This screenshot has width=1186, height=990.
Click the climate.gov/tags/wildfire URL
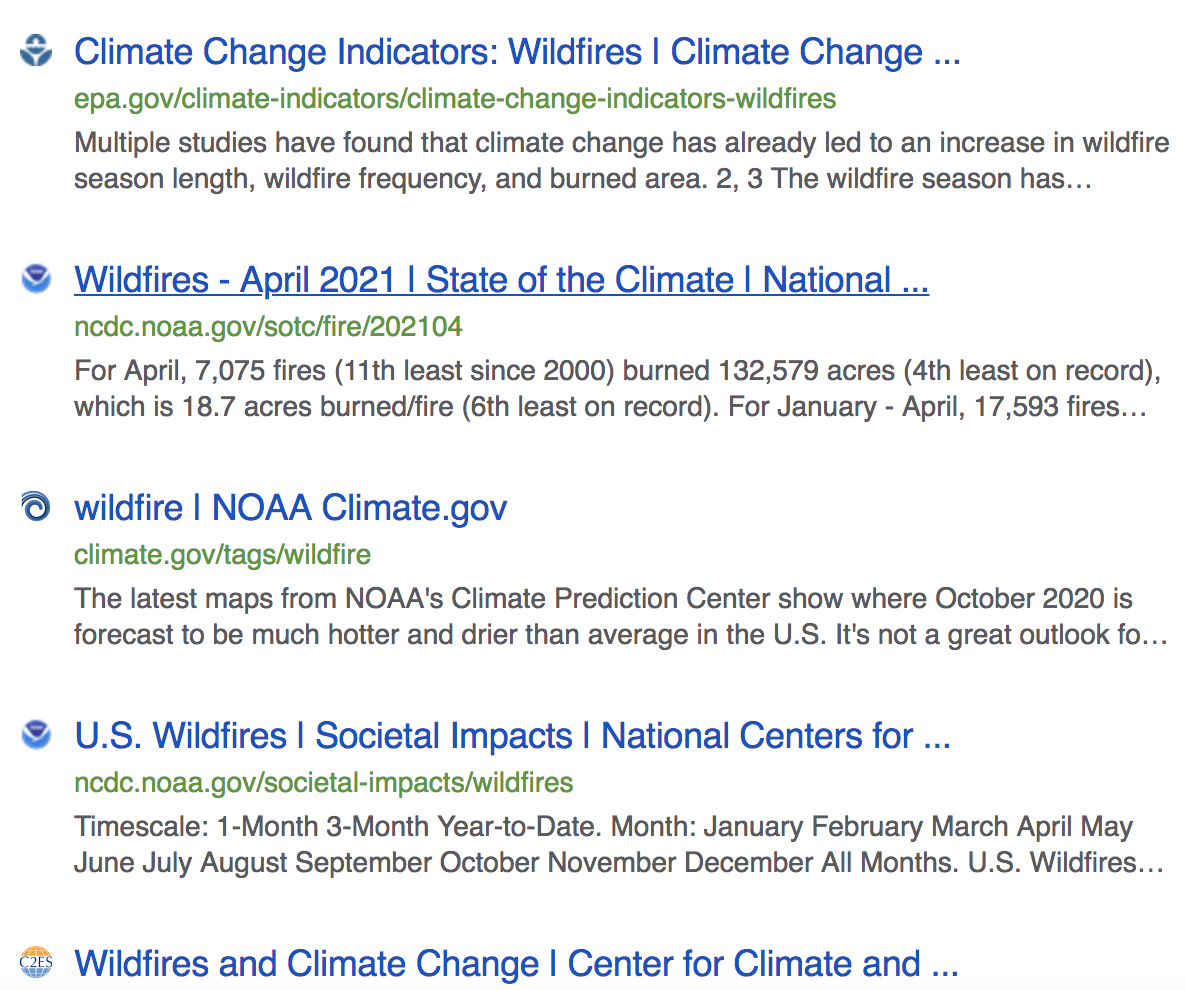tap(222, 555)
